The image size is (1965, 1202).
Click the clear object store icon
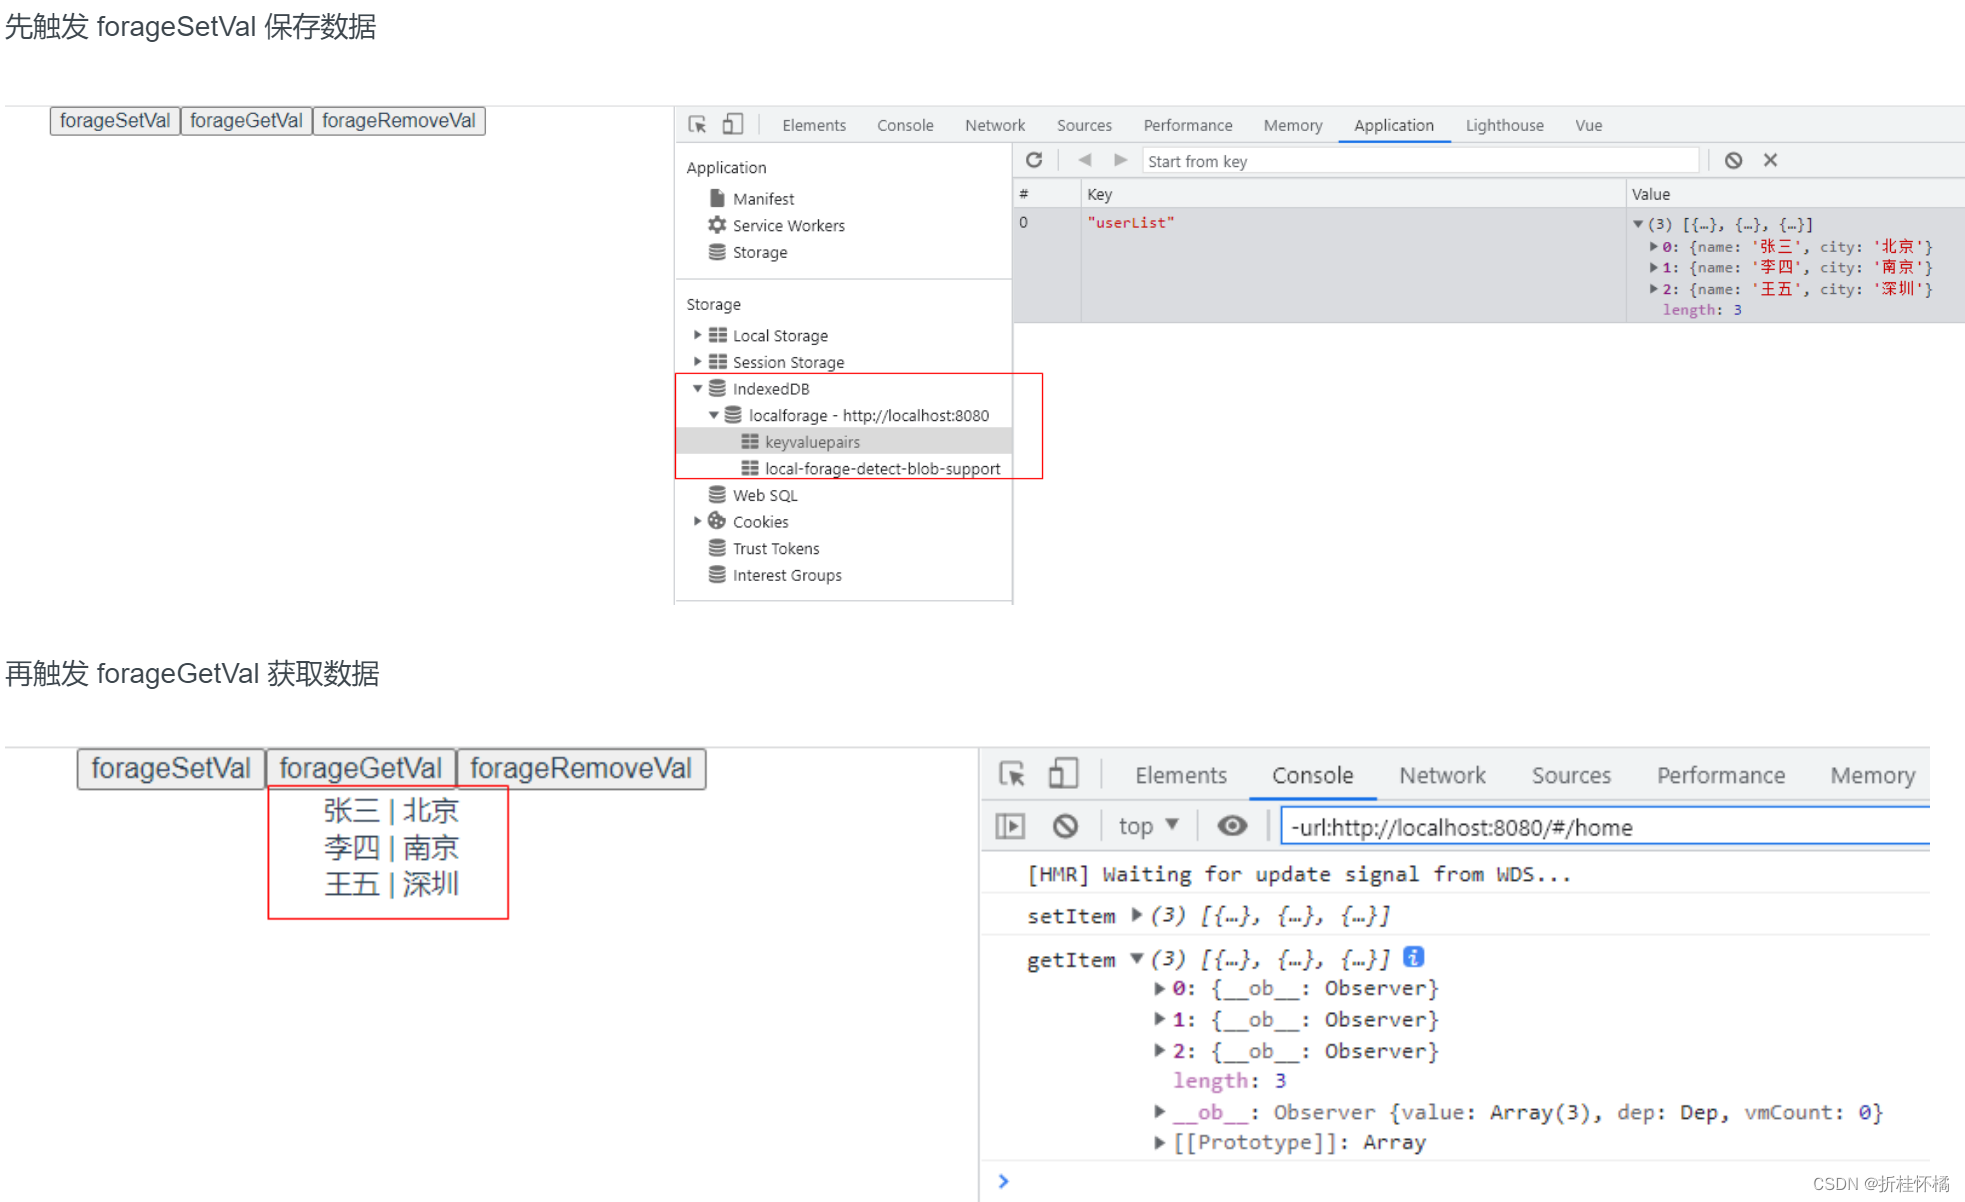1733,160
